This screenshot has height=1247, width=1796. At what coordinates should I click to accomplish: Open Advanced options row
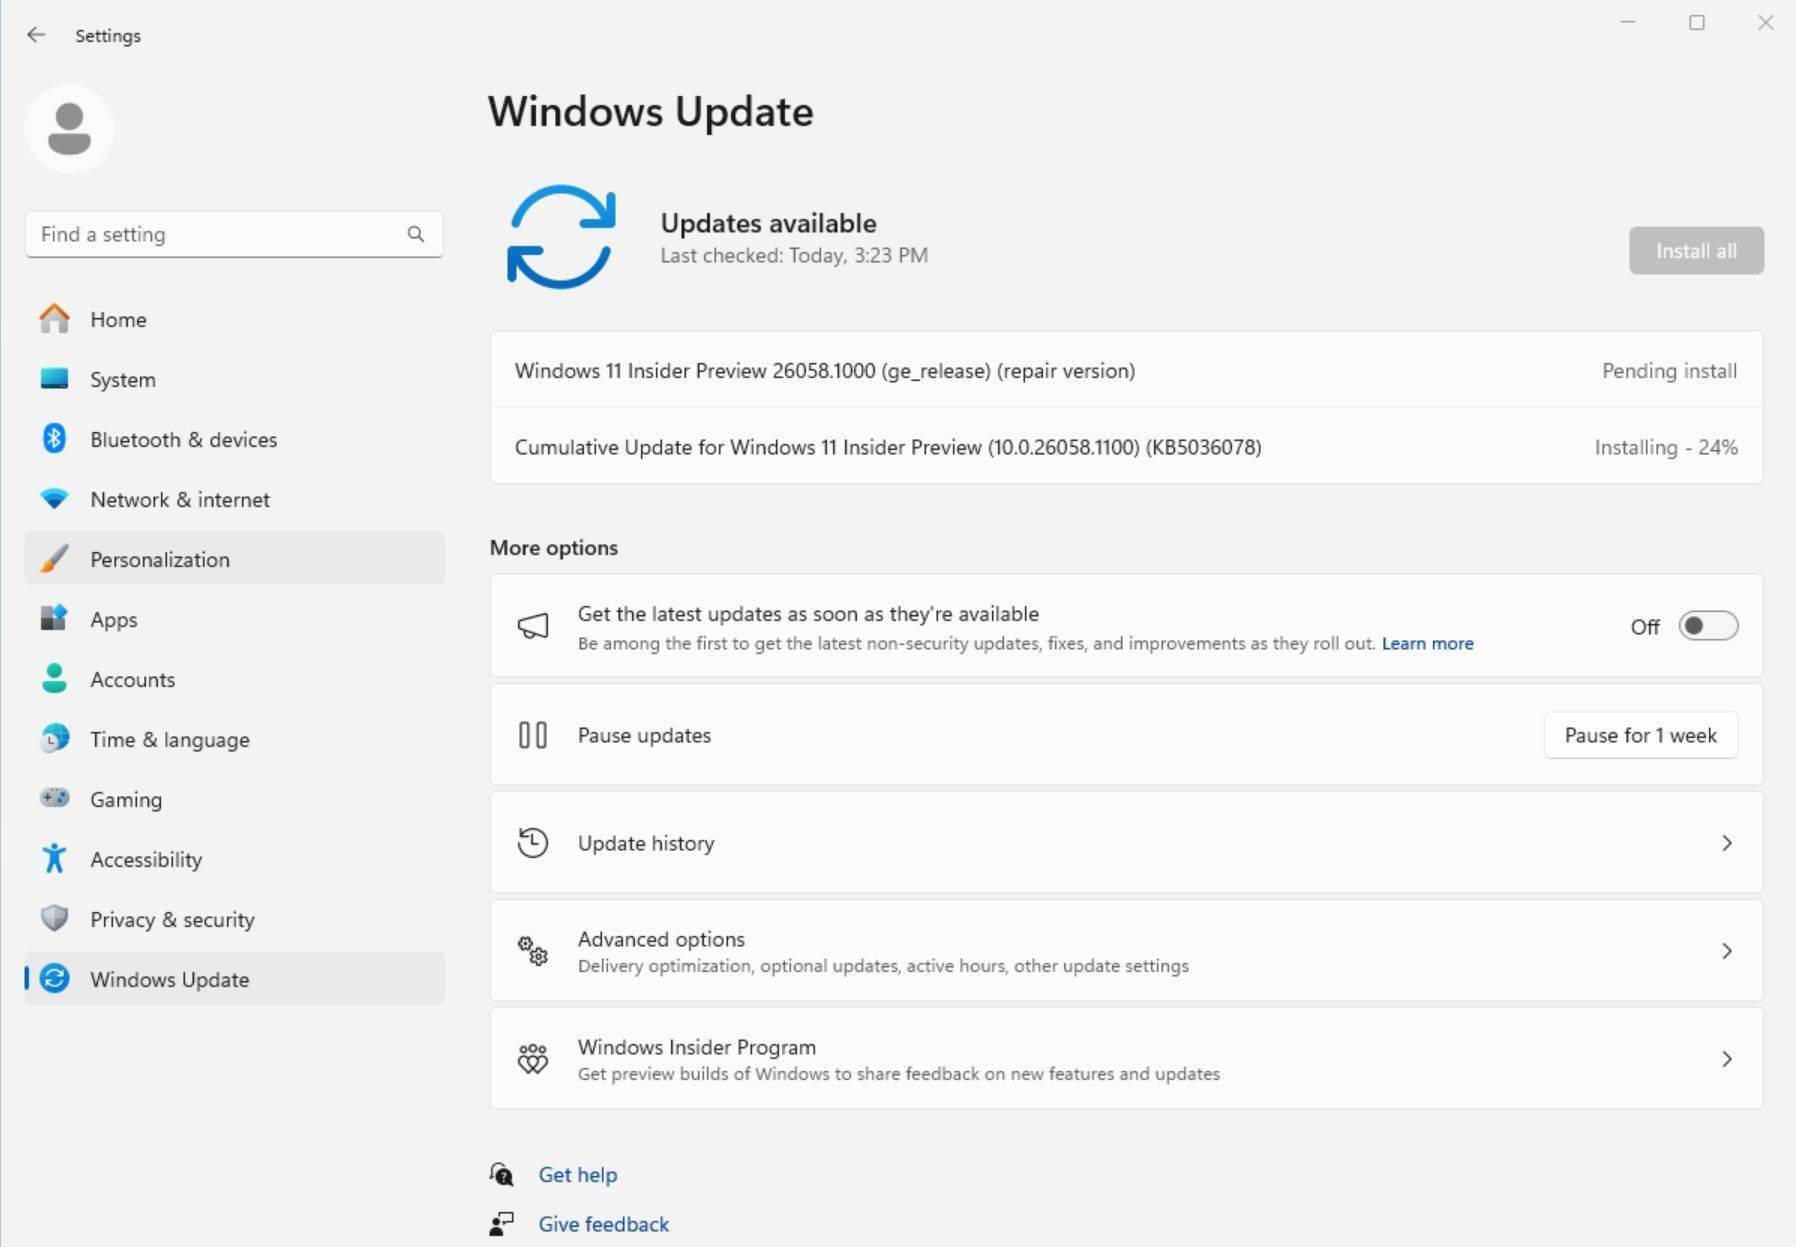pos(1126,951)
